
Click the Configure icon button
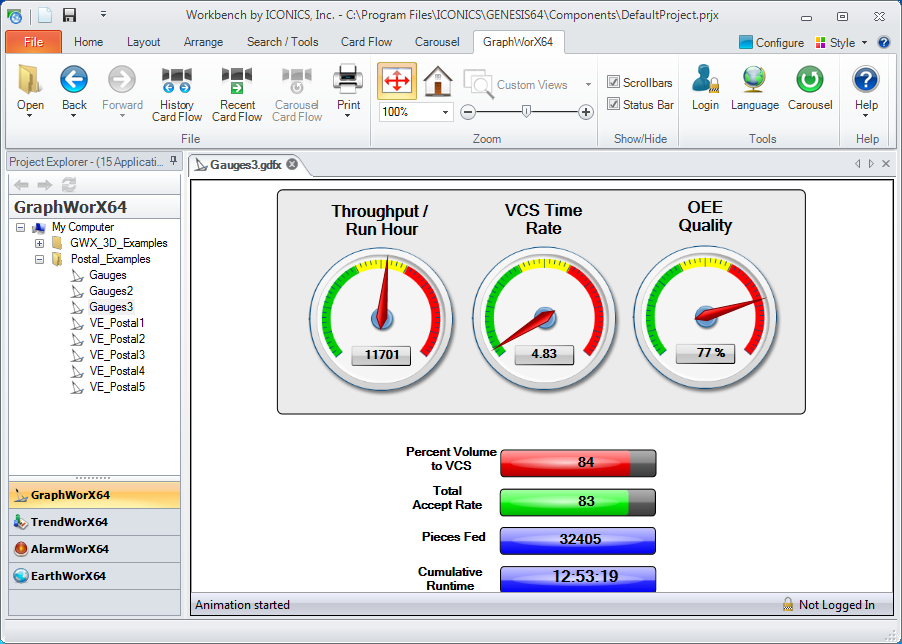coord(771,43)
